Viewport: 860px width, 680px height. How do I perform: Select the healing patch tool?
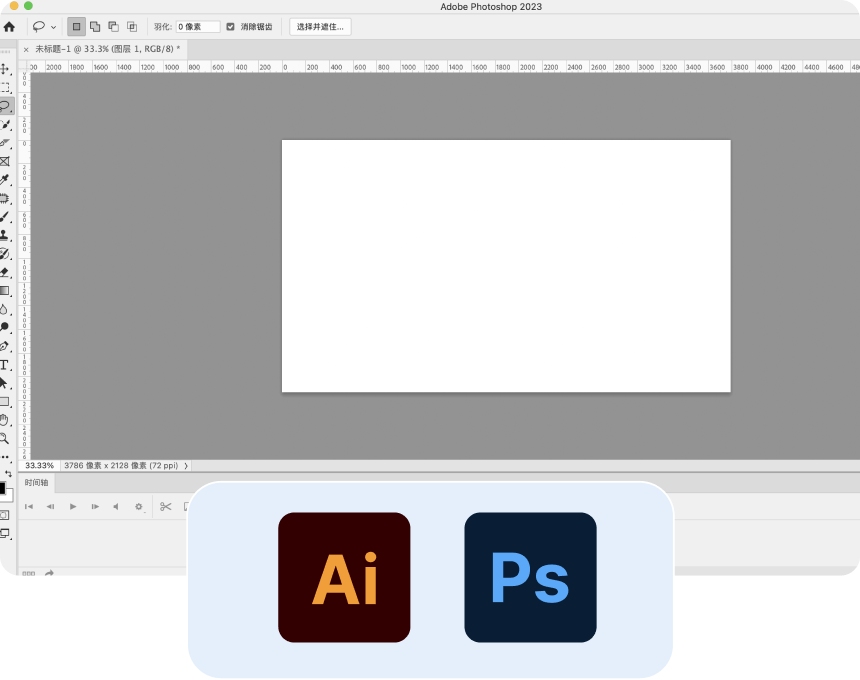[5, 199]
